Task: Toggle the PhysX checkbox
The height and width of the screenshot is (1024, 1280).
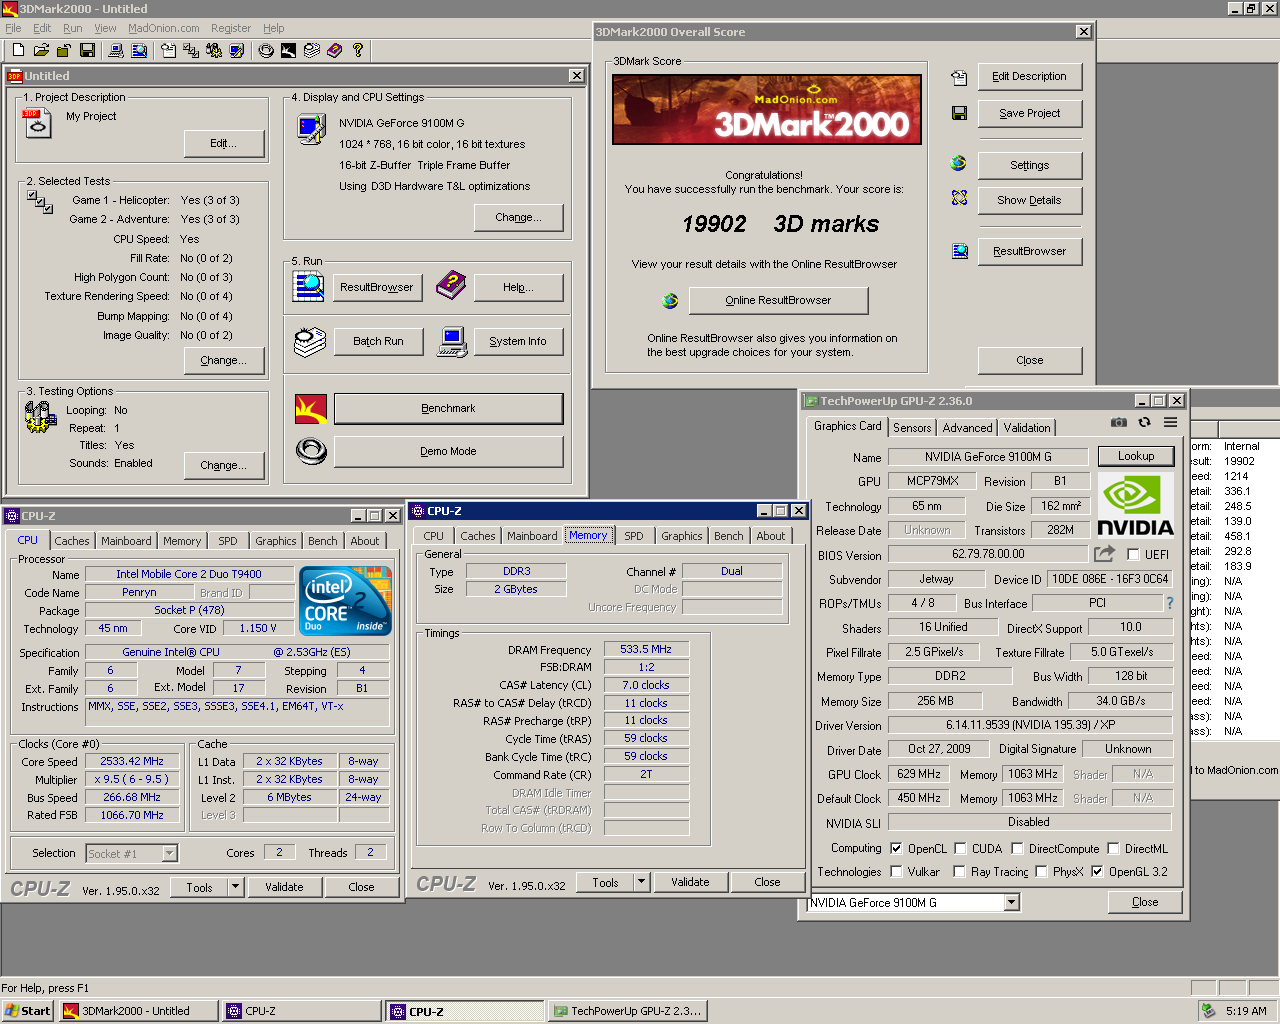Action: coord(1041,871)
